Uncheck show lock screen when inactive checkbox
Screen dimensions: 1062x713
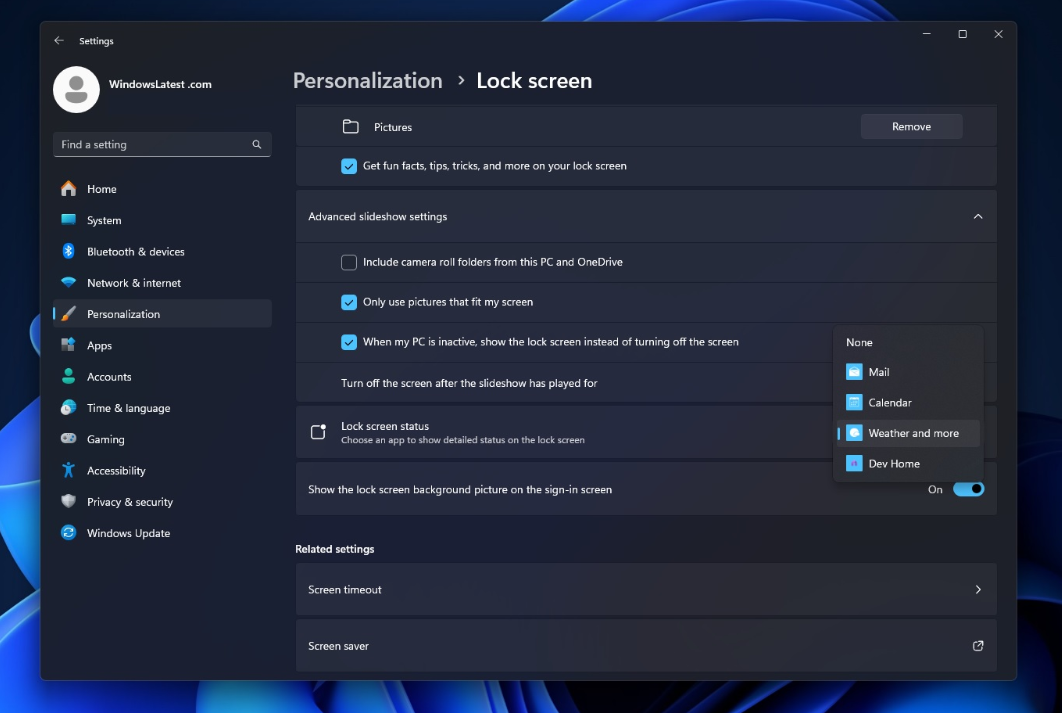coord(349,342)
